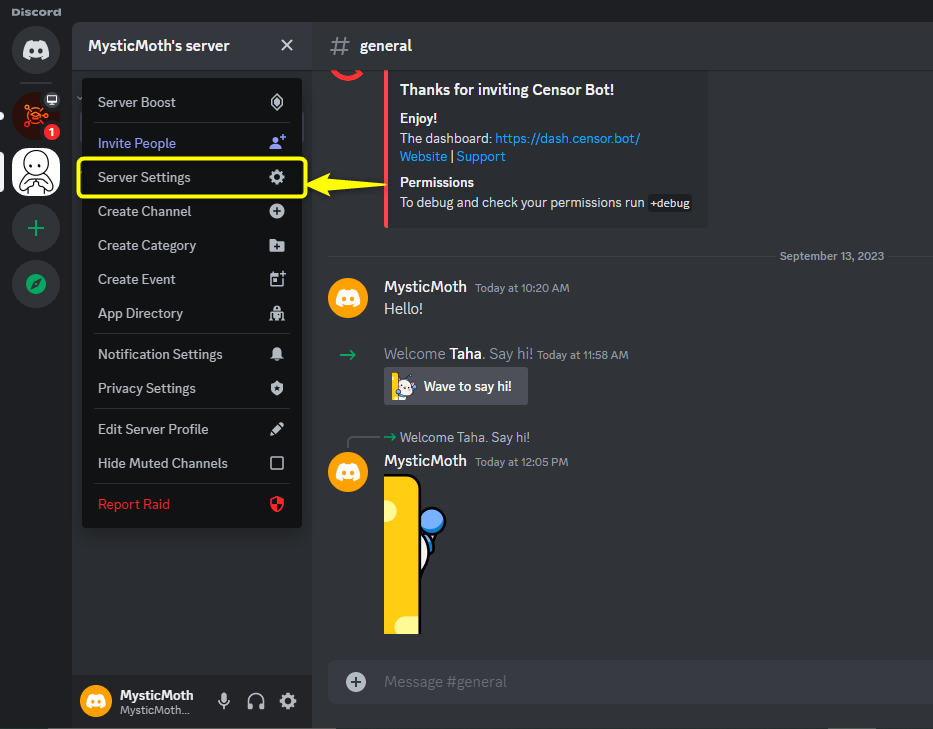This screenshot has width=933, height=729.
Task: Click the Today at 11:58 AM timestamp
Action: [583, 355]
